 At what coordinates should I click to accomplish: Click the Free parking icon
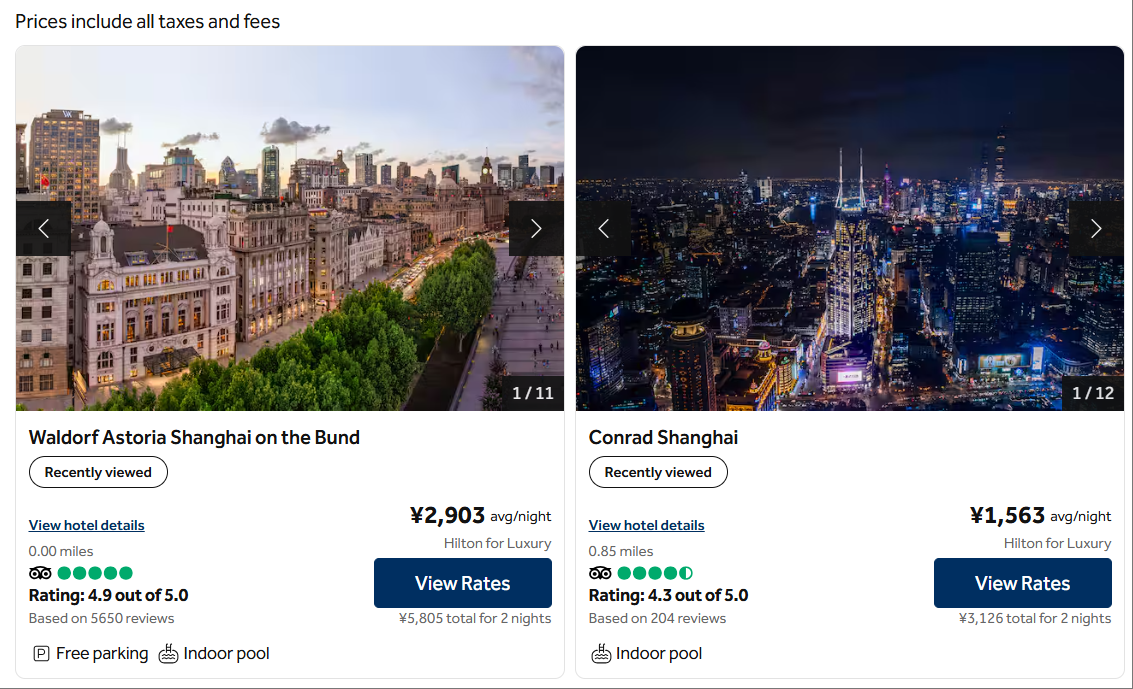(x=41, y=654)
